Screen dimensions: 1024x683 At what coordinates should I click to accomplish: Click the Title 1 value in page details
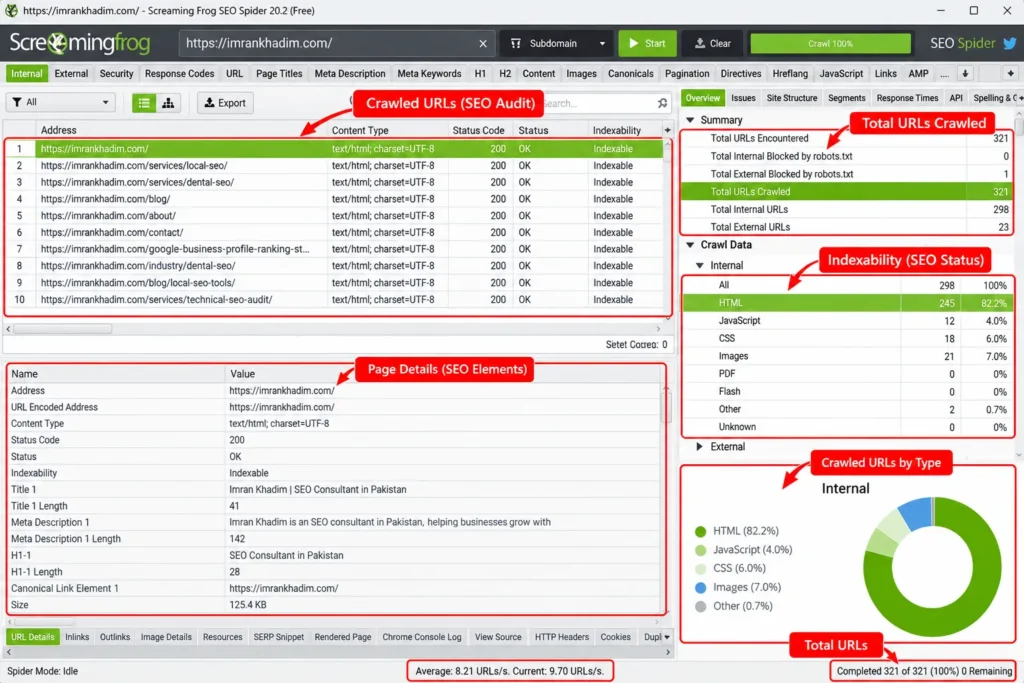pos(317,490)
